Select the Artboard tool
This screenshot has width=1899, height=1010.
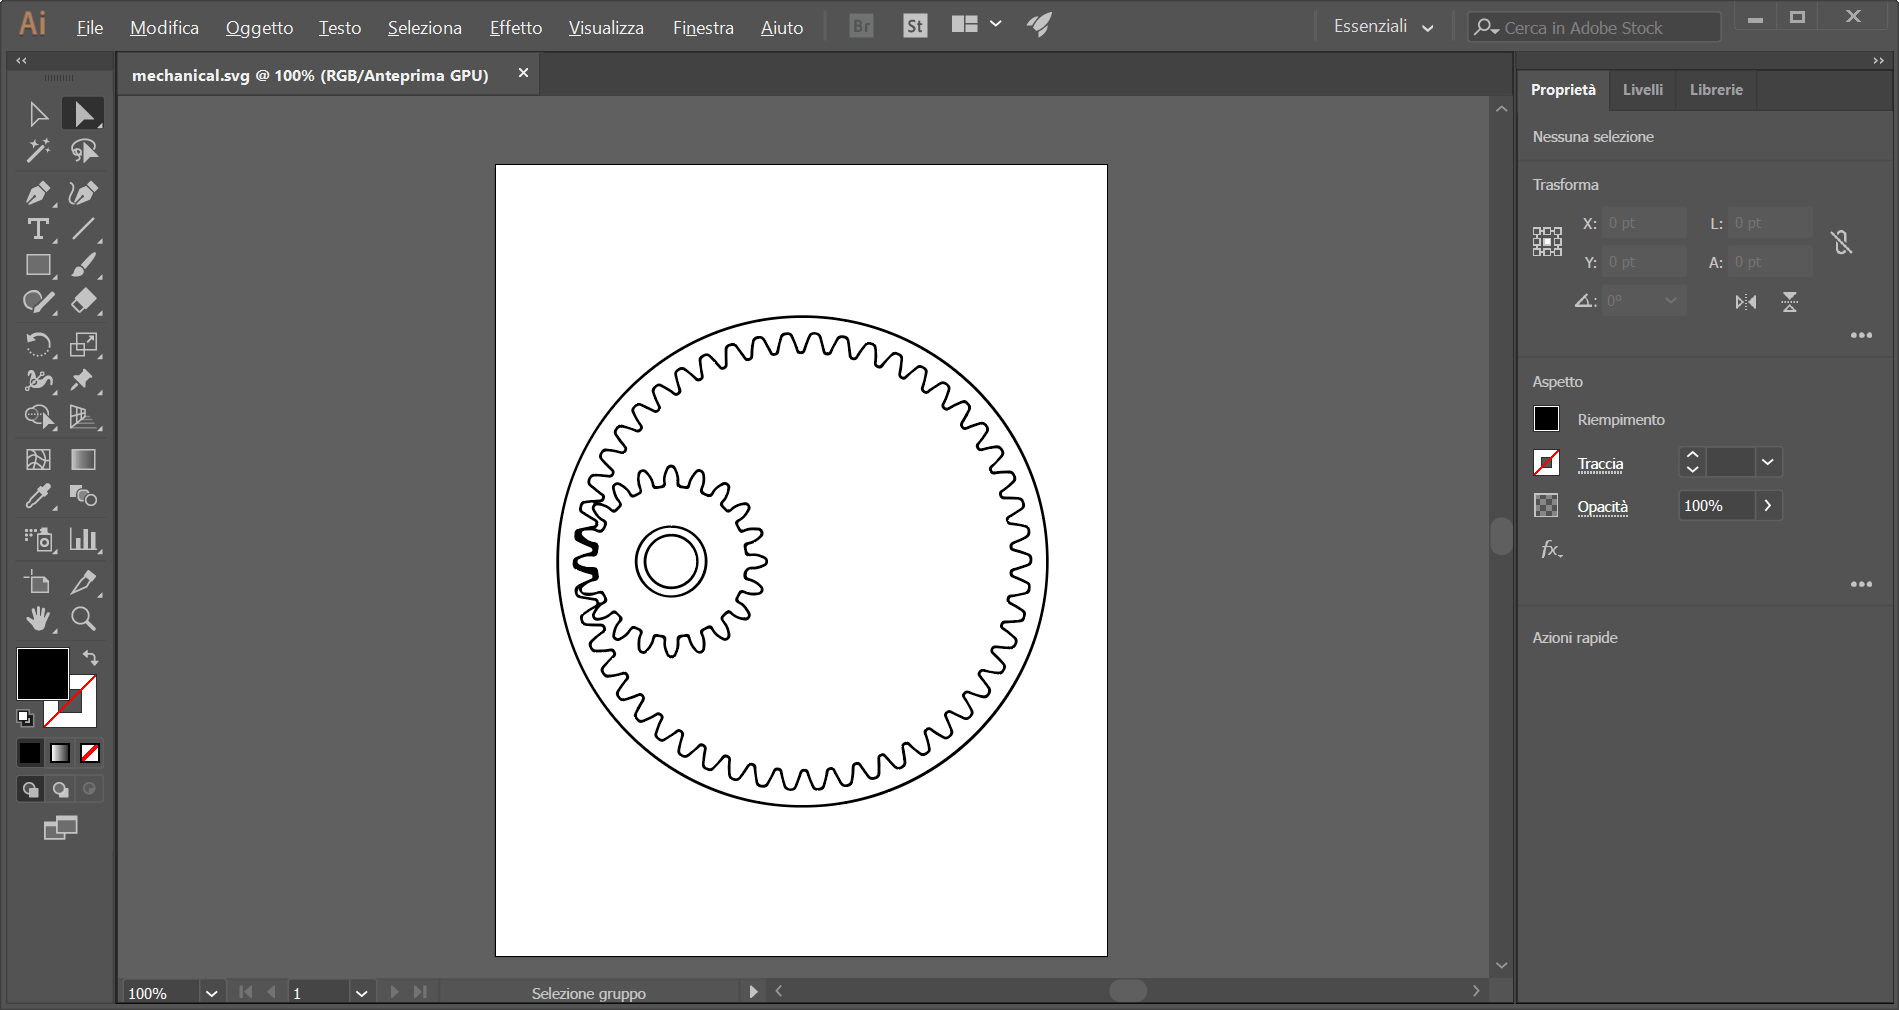(38, 583)
